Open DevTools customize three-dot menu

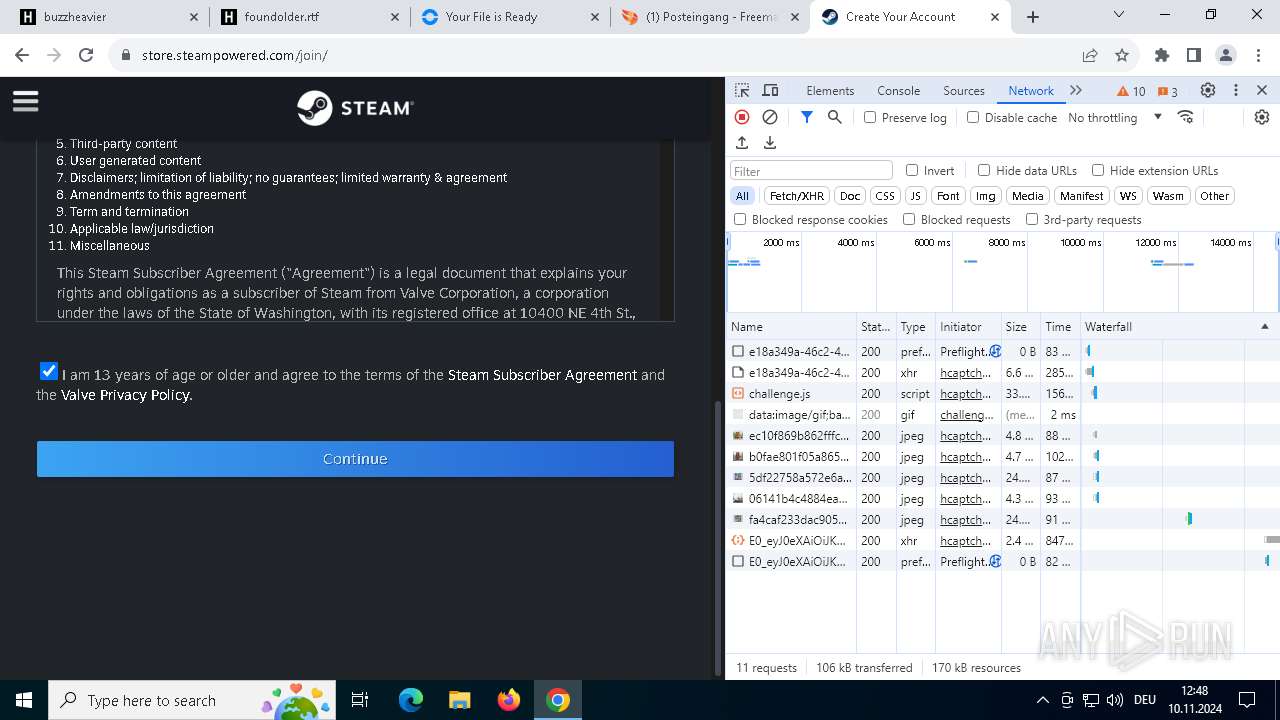coord(1236,90)
